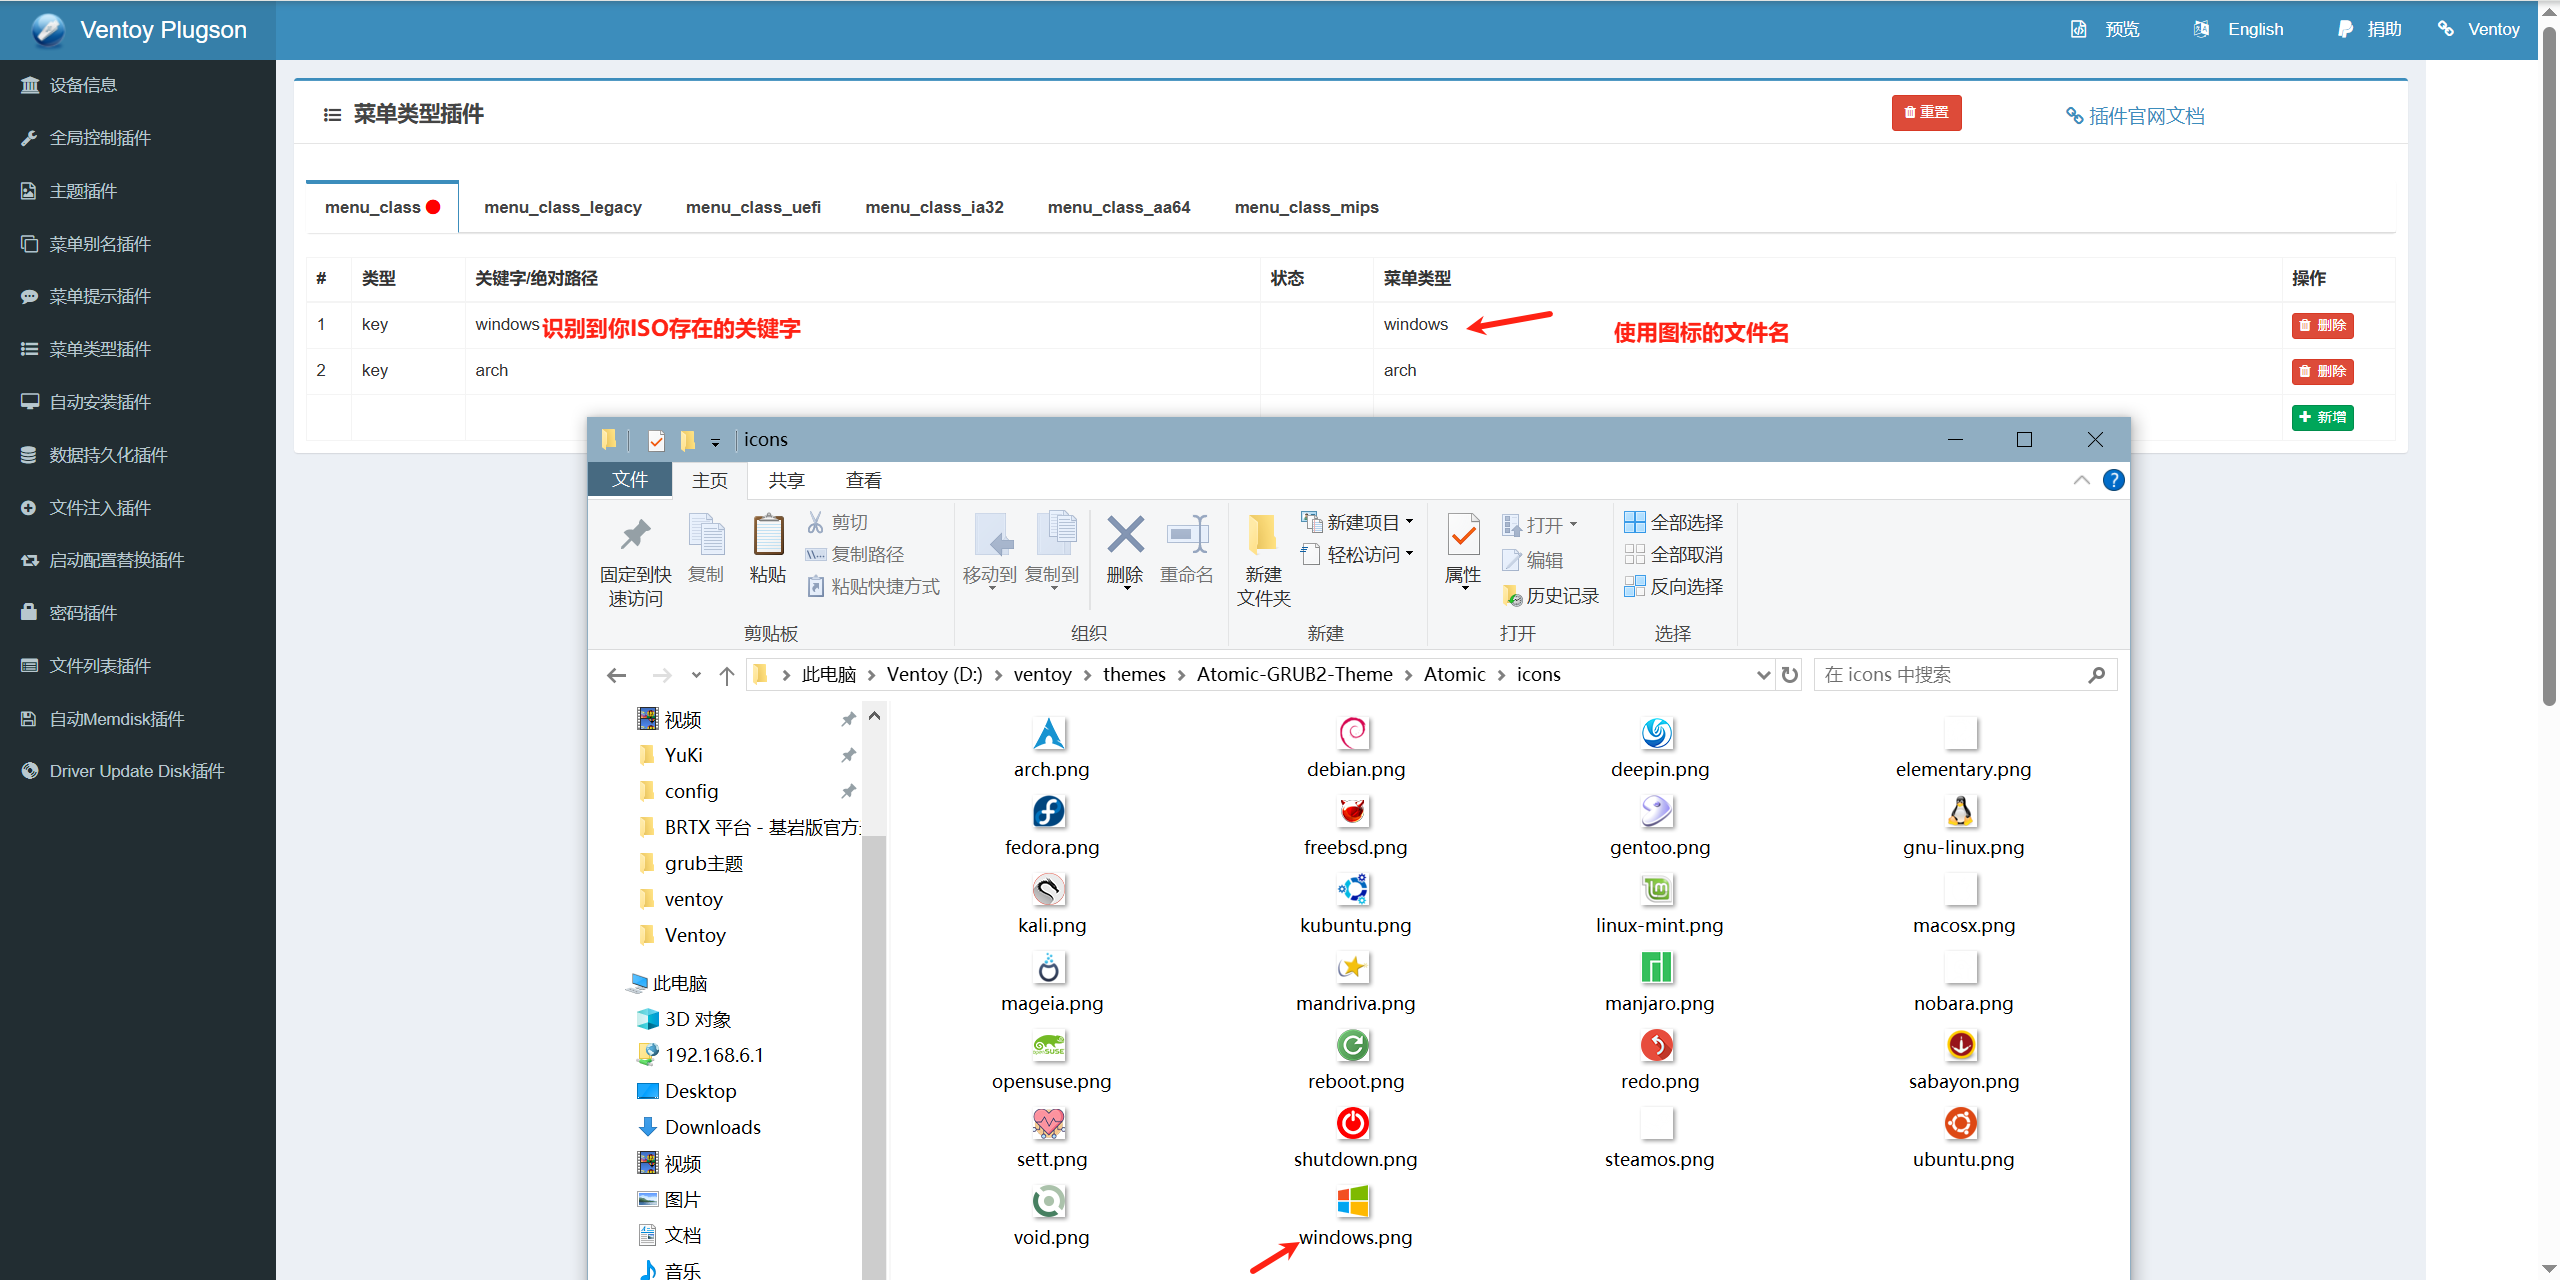Click the red X Delete icon
Viewport: 2560px width, 1280px height.
pyautogui.click(x=1125, y=534)
